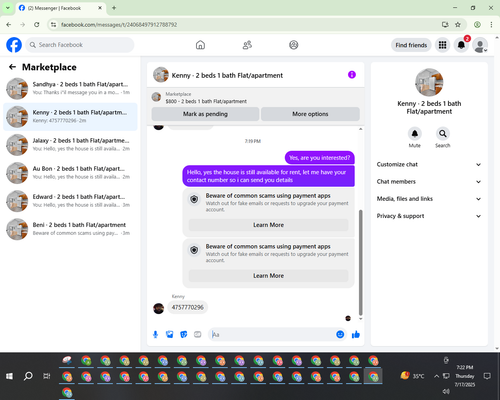
Task: Click Kenny's large profile thumbnail
Action: [x=429, y=82]
